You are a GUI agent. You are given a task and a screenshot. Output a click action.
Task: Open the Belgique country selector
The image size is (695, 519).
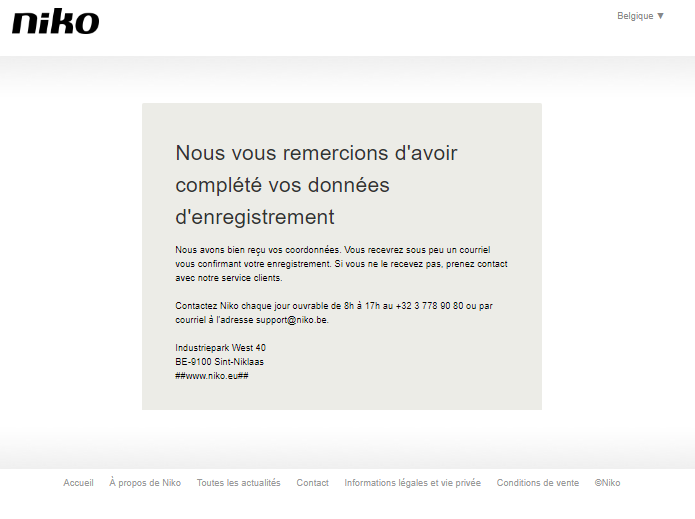[635, 16]
